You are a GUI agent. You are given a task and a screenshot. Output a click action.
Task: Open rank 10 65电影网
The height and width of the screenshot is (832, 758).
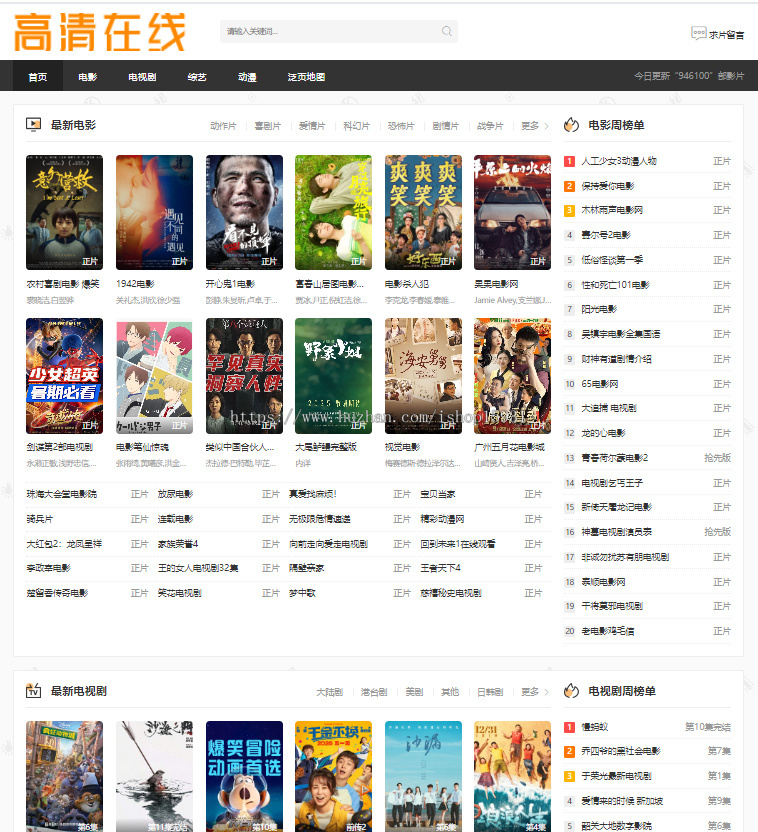click(x=600, y=384)
